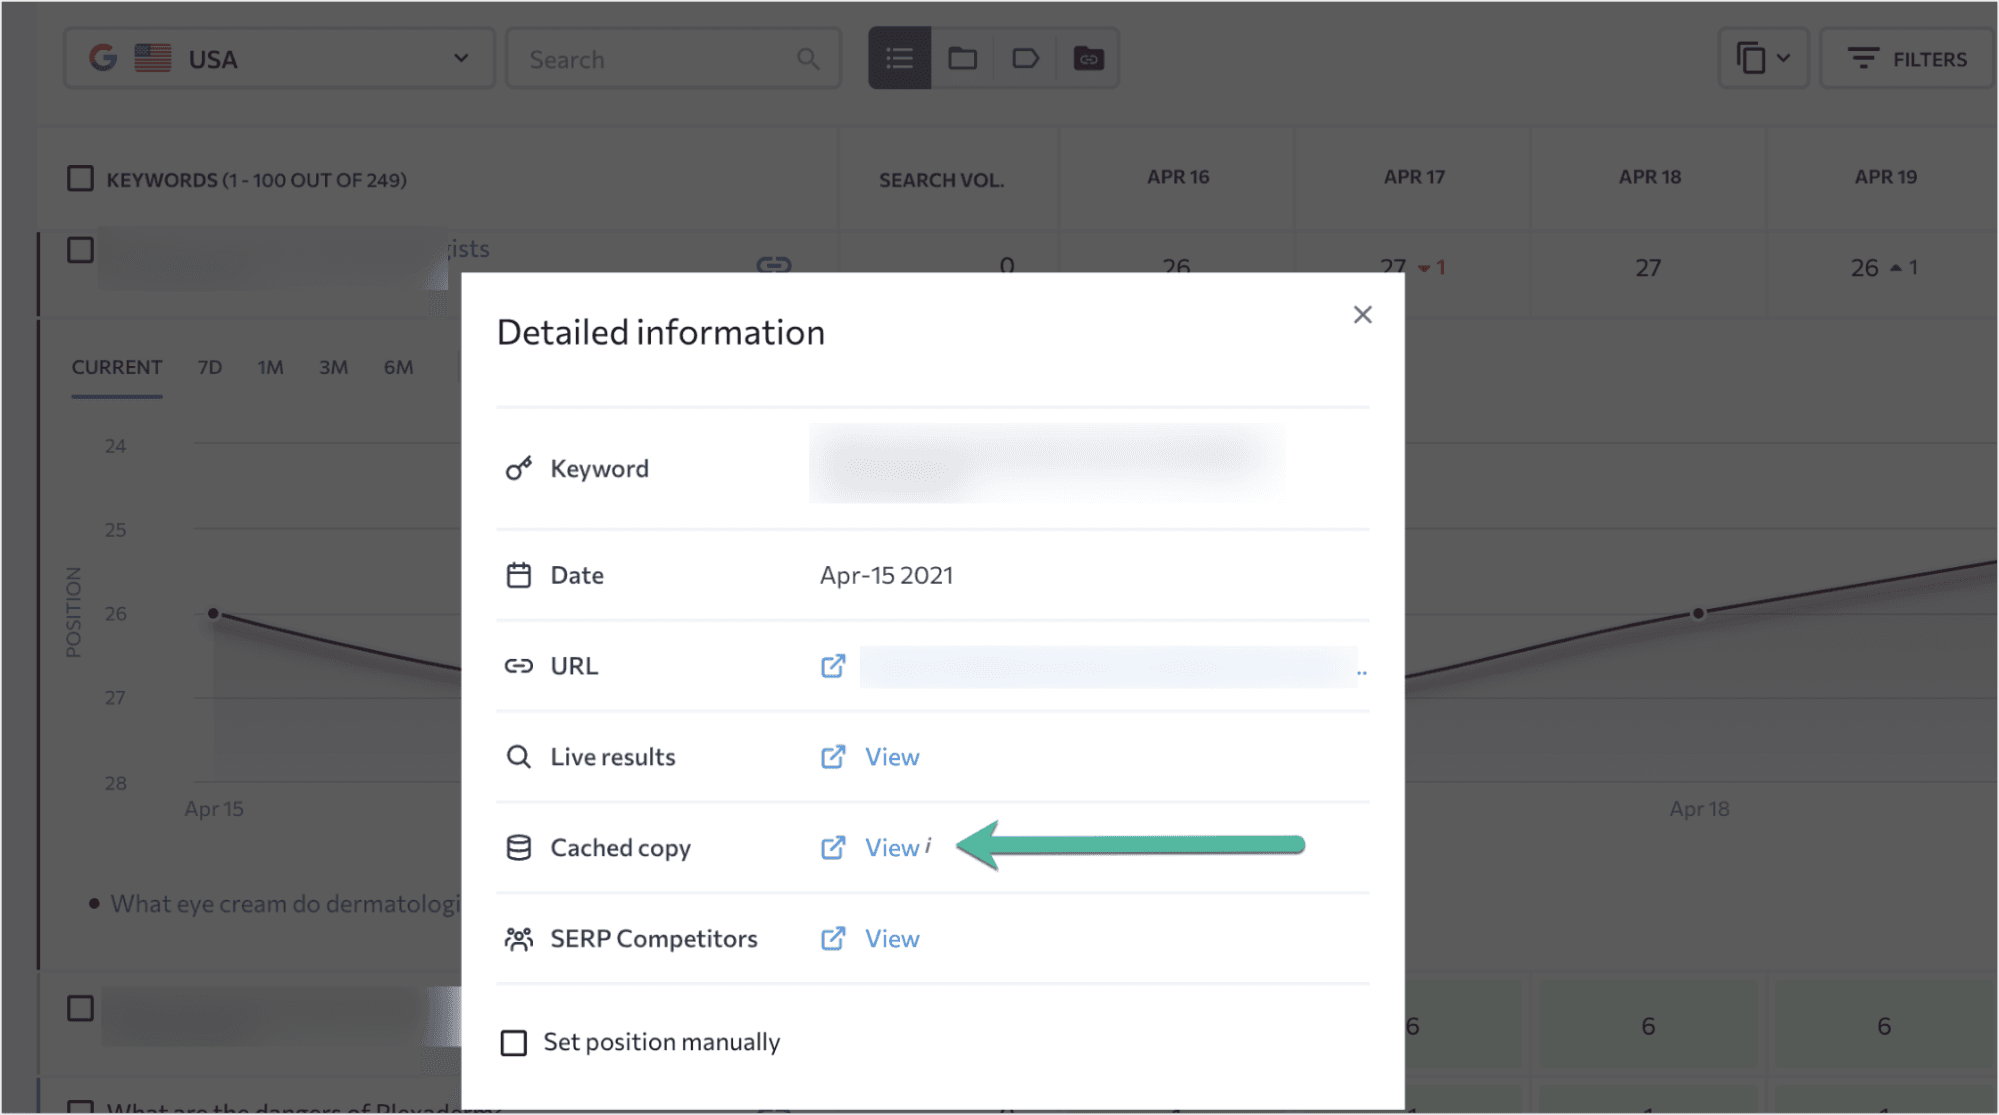1999x1115 pixels.
Task: Click the search magnifier icon
Action: tap(808, 59)
